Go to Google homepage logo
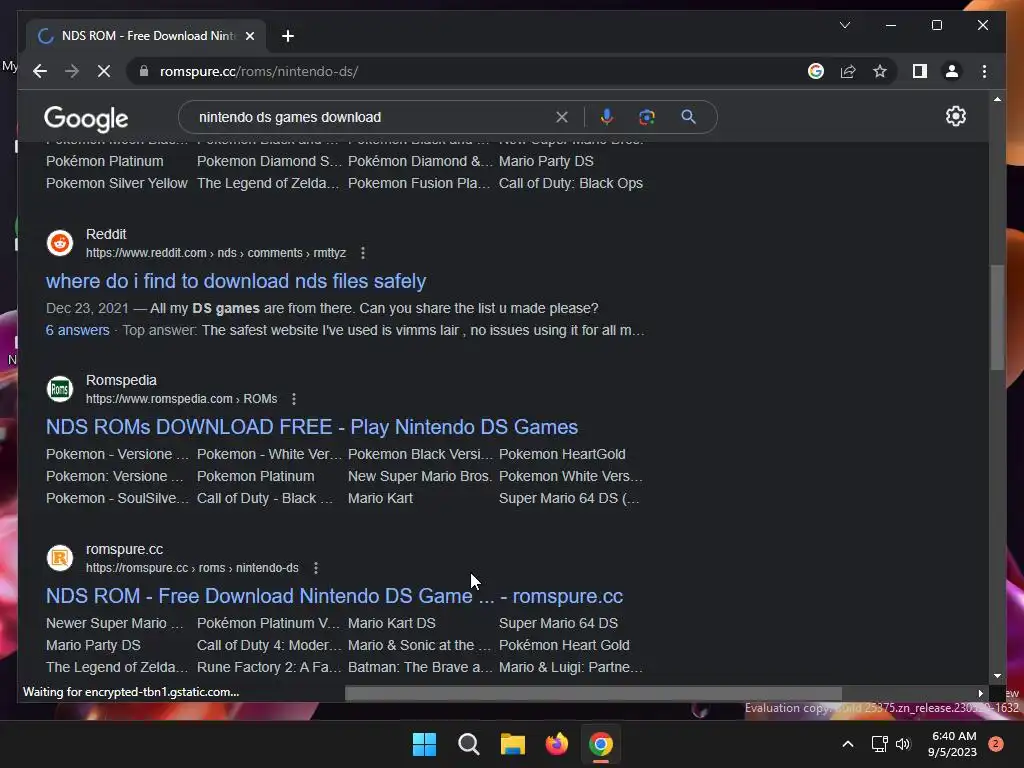The image size is (1024, 768). coord(86,118)
